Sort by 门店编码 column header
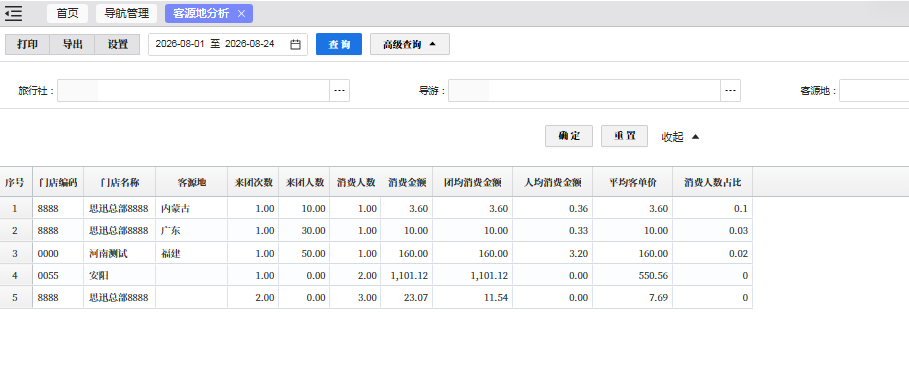The image size is (909, 372). 58,182
